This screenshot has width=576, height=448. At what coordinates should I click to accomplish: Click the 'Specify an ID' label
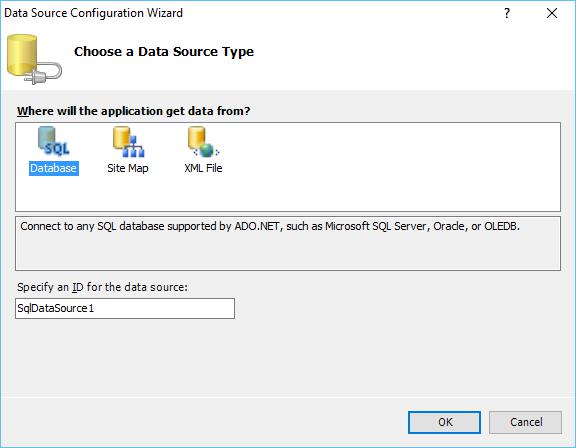tap(102, 287)
